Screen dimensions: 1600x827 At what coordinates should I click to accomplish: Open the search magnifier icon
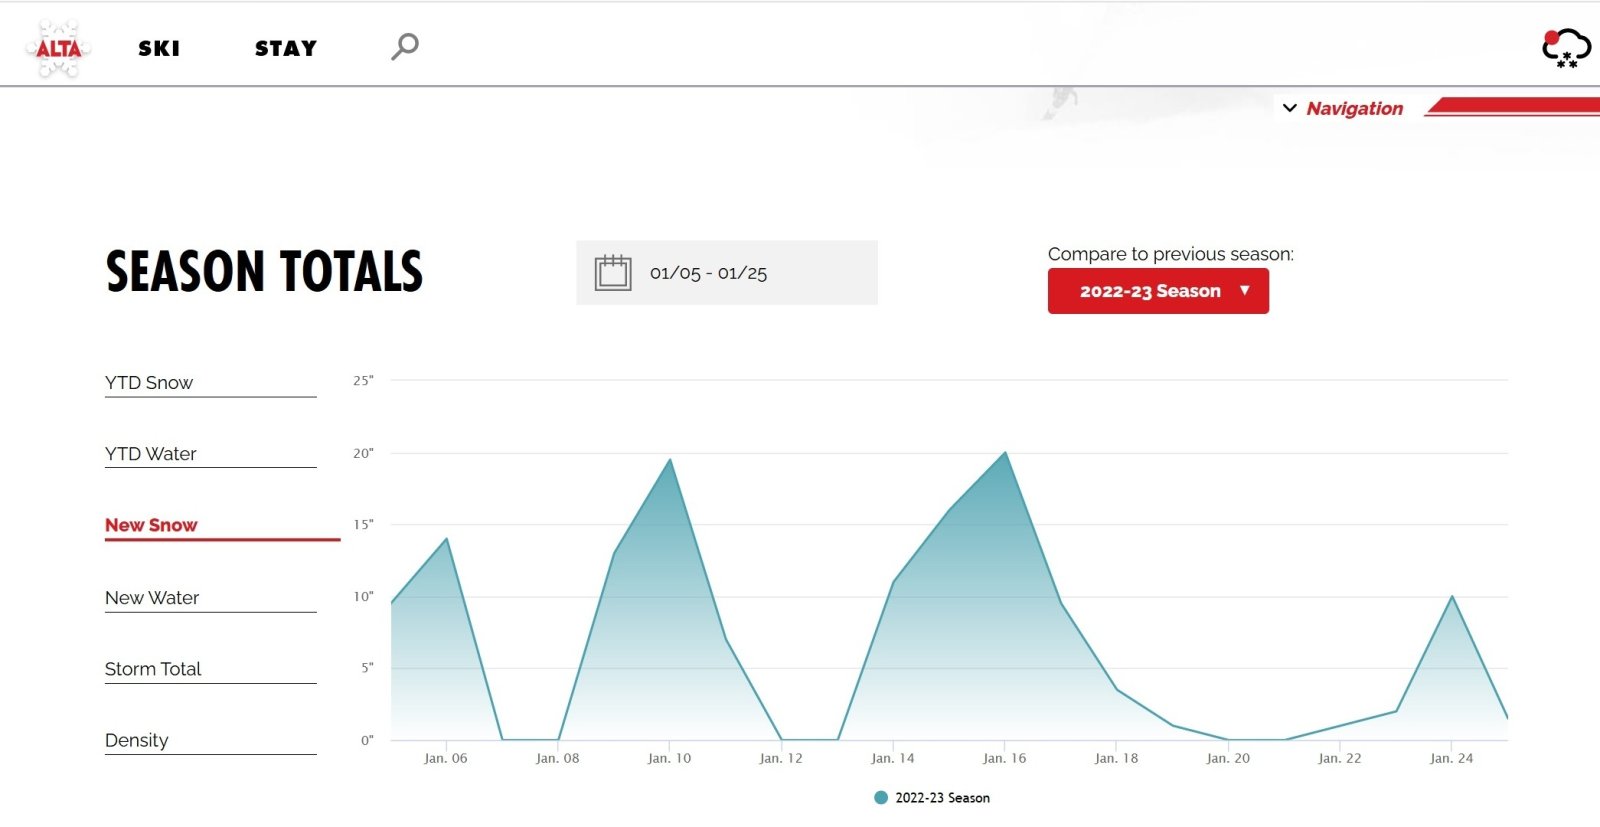(405, 46)
